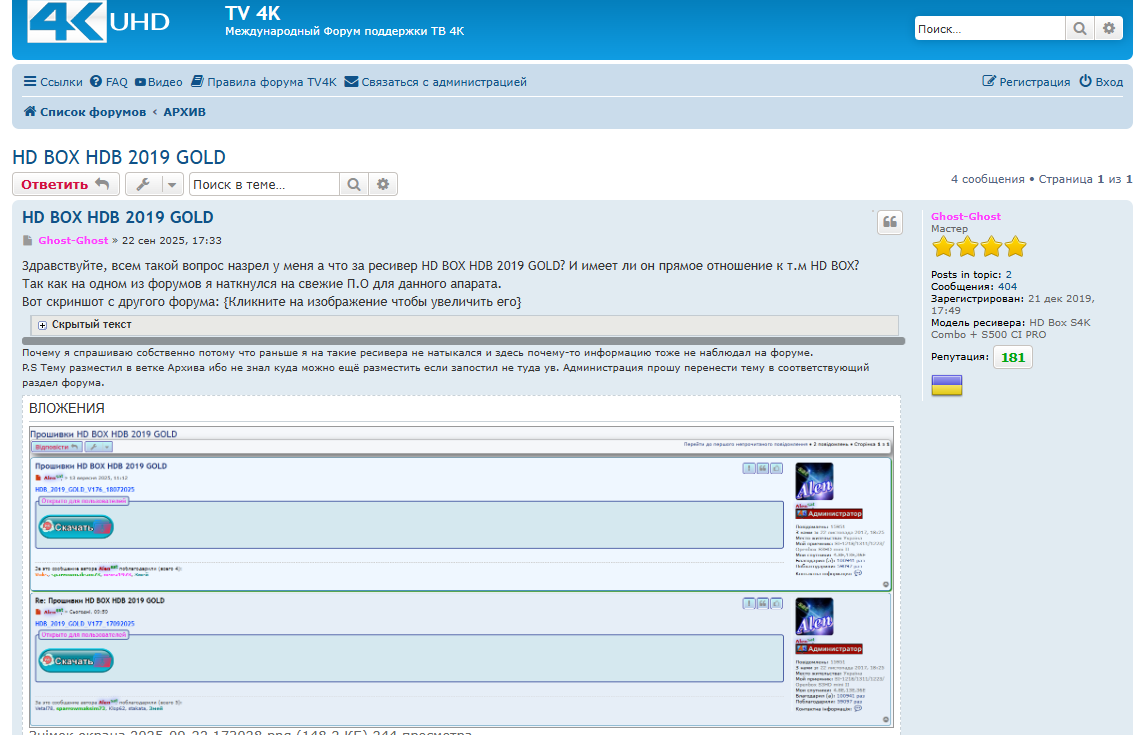Click the Ответить reply button
The height and width of the screenshot is (735, 1144).
(65, 184)
